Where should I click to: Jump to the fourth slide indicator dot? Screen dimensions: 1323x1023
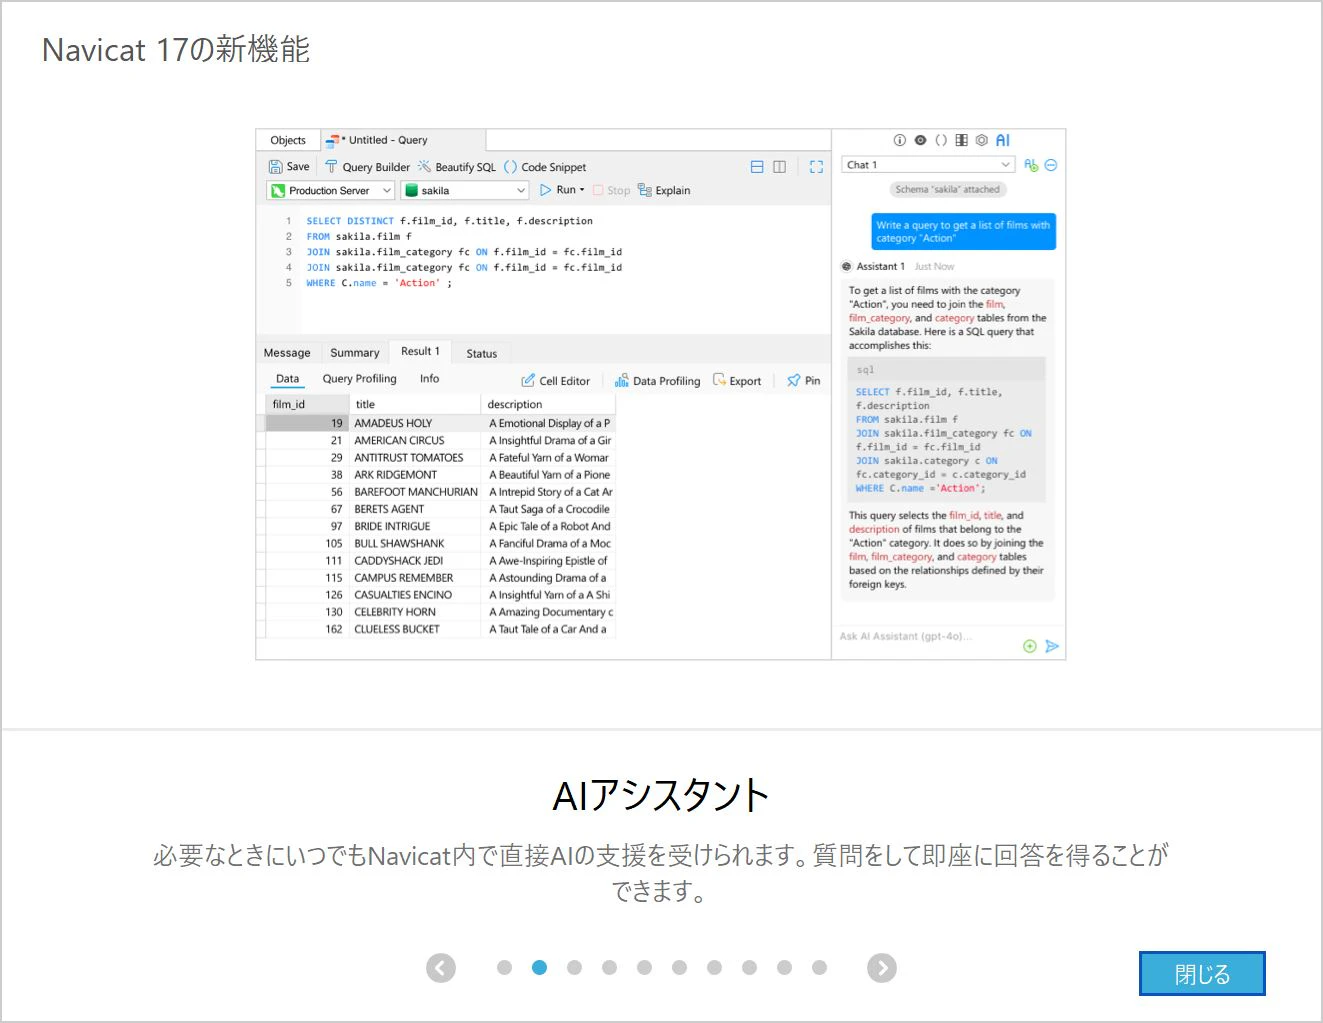(609, 968)
